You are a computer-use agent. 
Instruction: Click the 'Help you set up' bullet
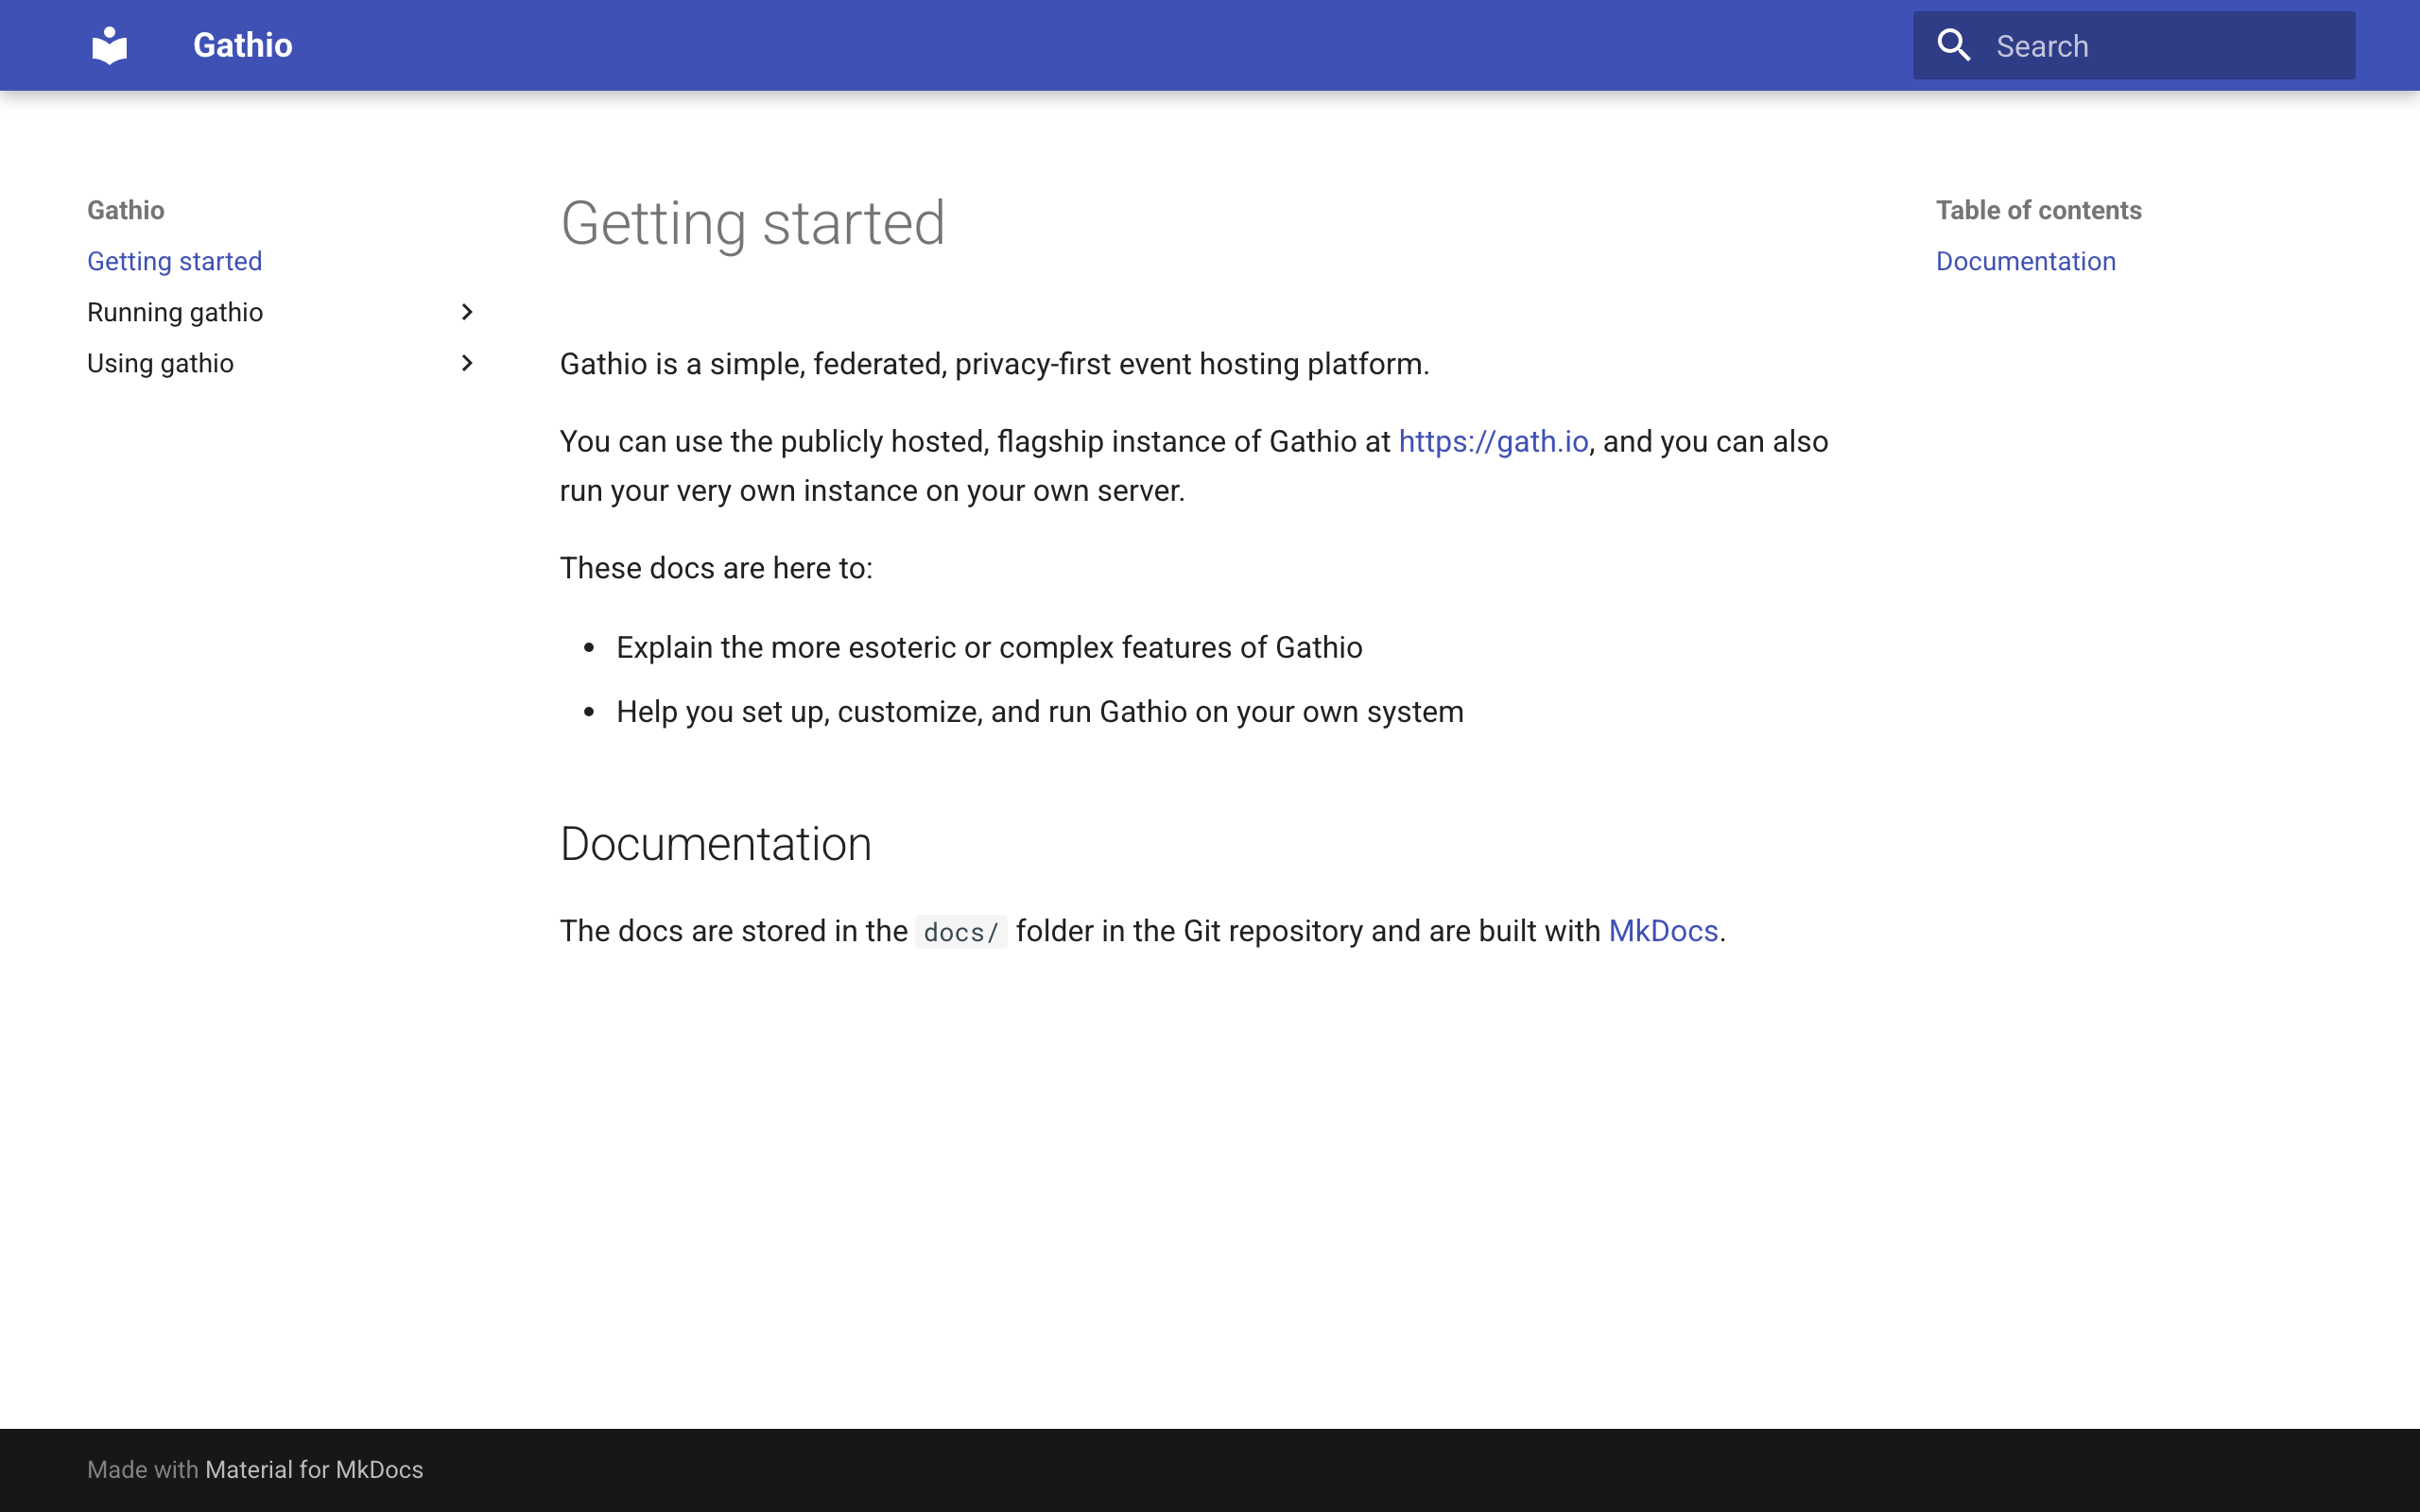click(x=1039, y=712)
